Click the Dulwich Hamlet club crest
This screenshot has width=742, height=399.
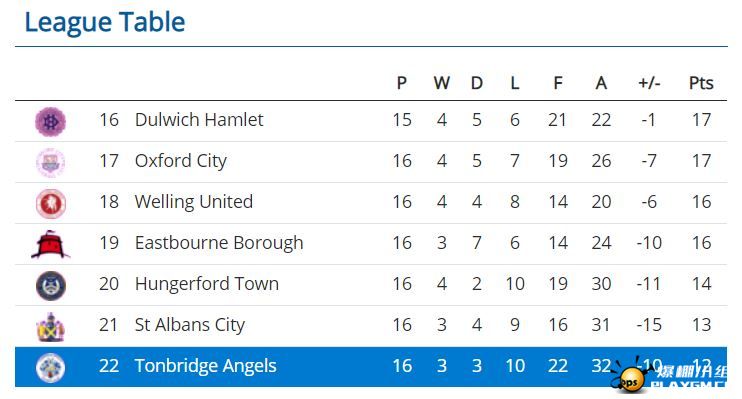click(x=51, y=122)
